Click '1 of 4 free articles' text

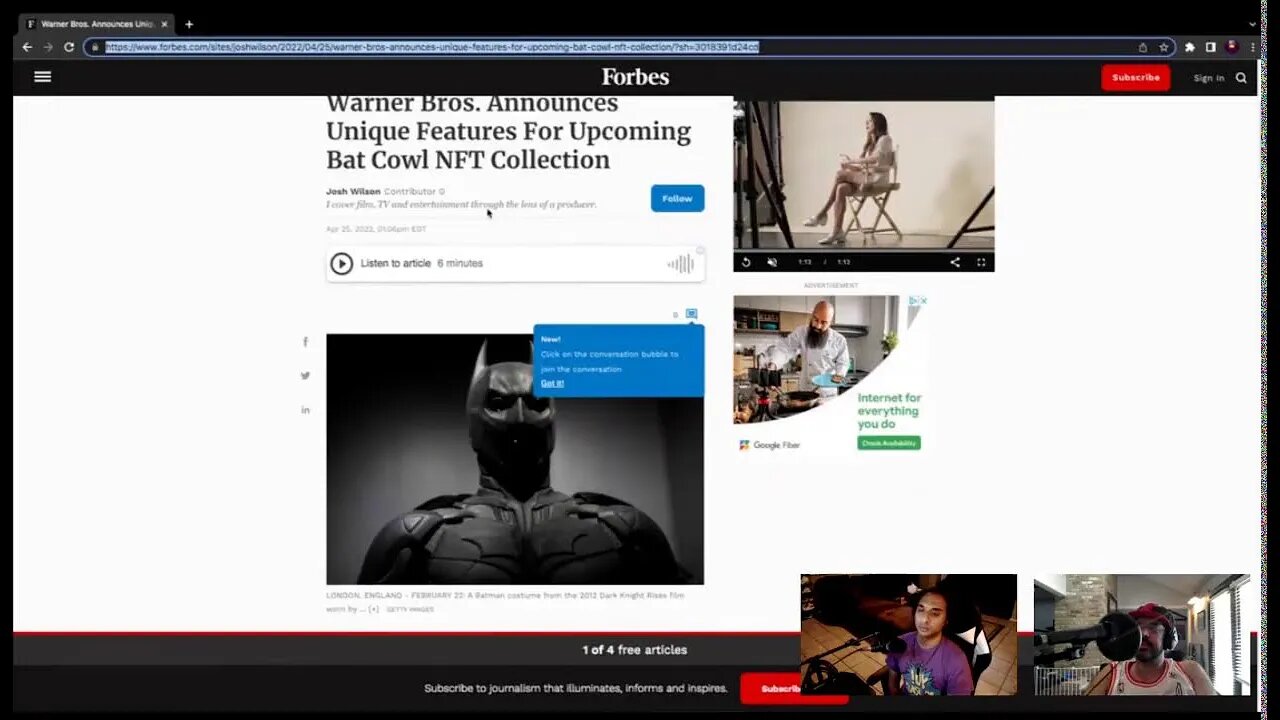point(635,650)
